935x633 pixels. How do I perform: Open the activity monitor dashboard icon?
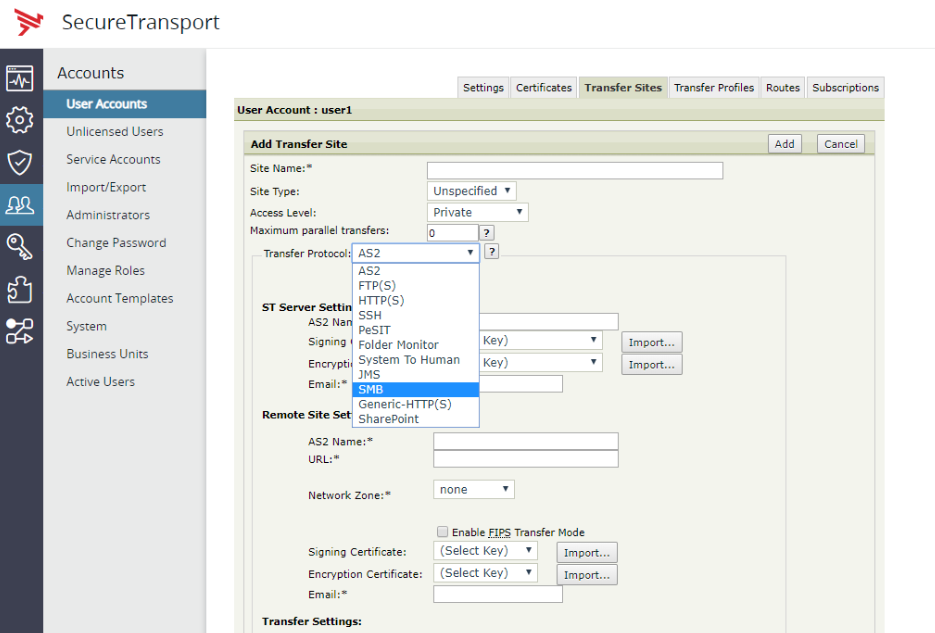(20, 77)
